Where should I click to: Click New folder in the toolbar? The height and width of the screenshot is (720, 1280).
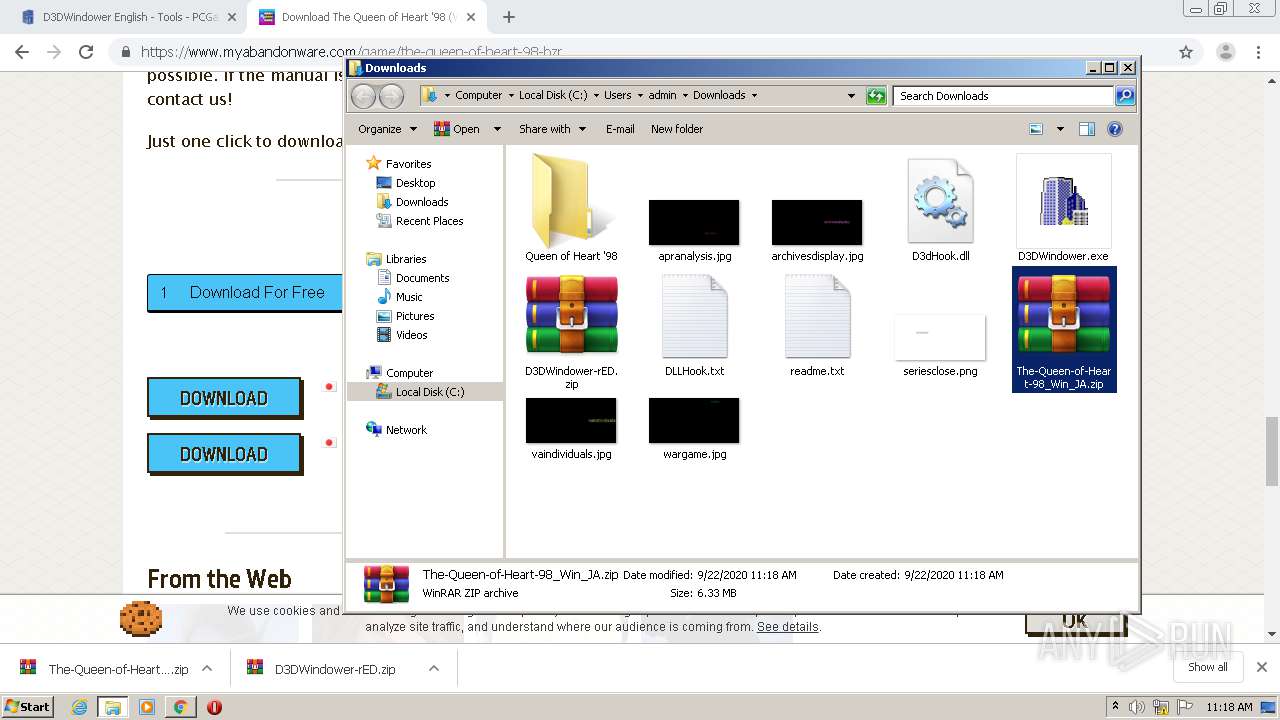click(x=677, y=129)
